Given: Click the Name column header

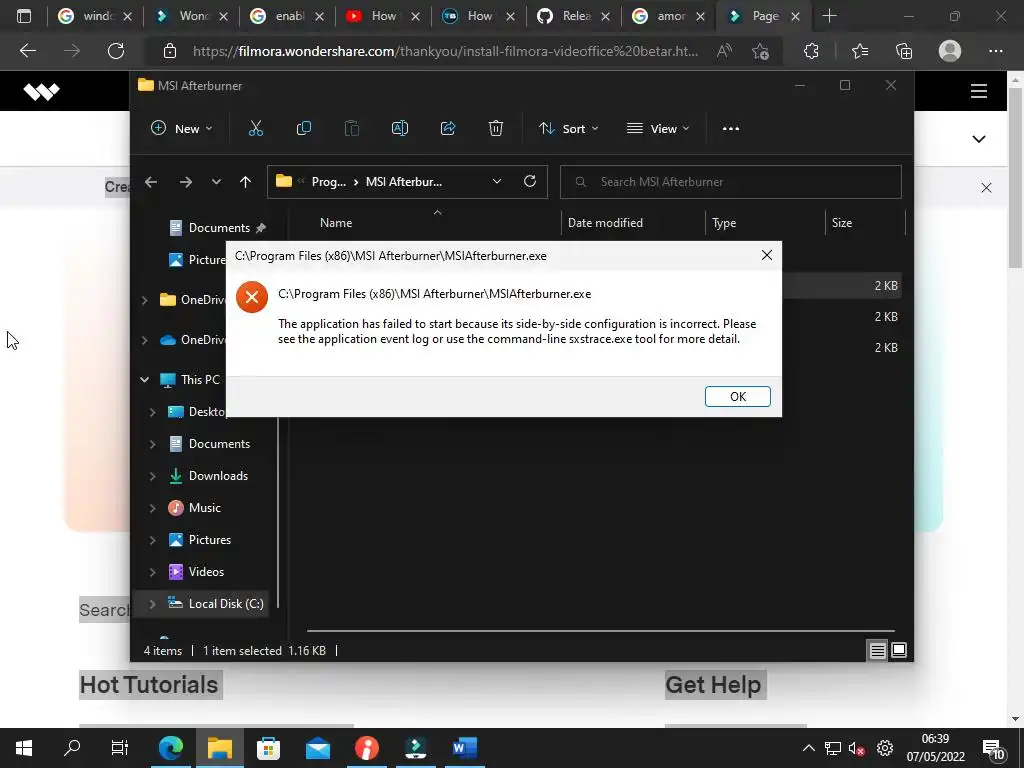Looking at the screenshot, I should point(336,223).
